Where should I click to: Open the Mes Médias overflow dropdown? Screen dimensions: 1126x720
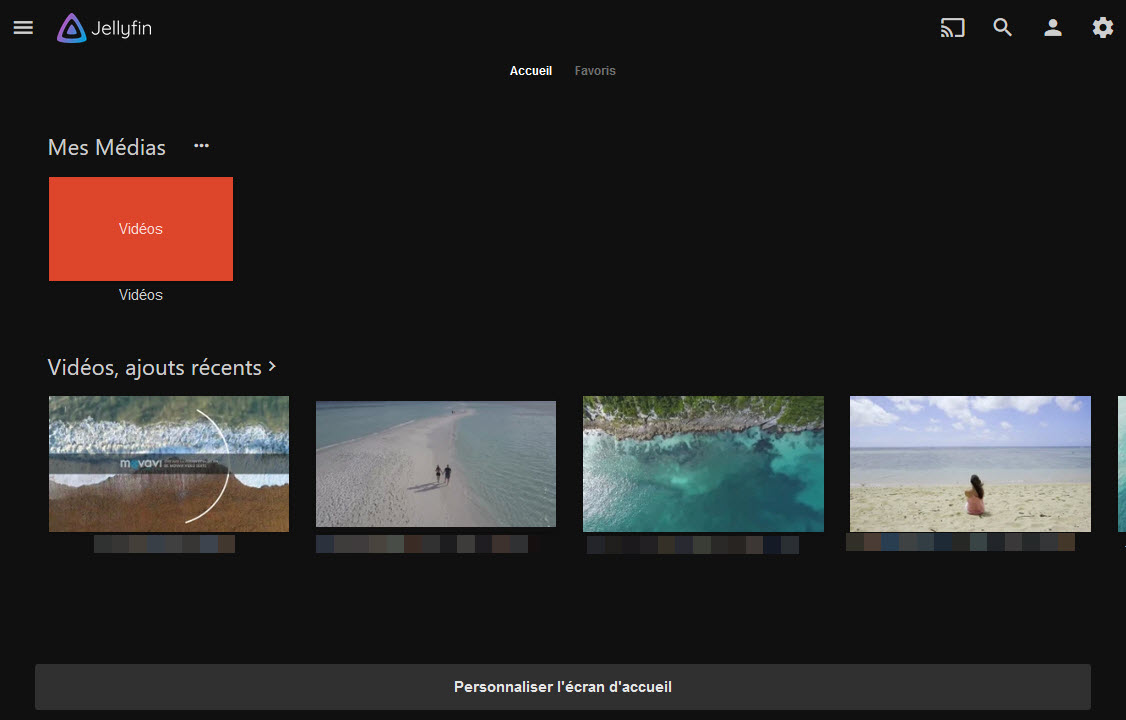point(201,145)
